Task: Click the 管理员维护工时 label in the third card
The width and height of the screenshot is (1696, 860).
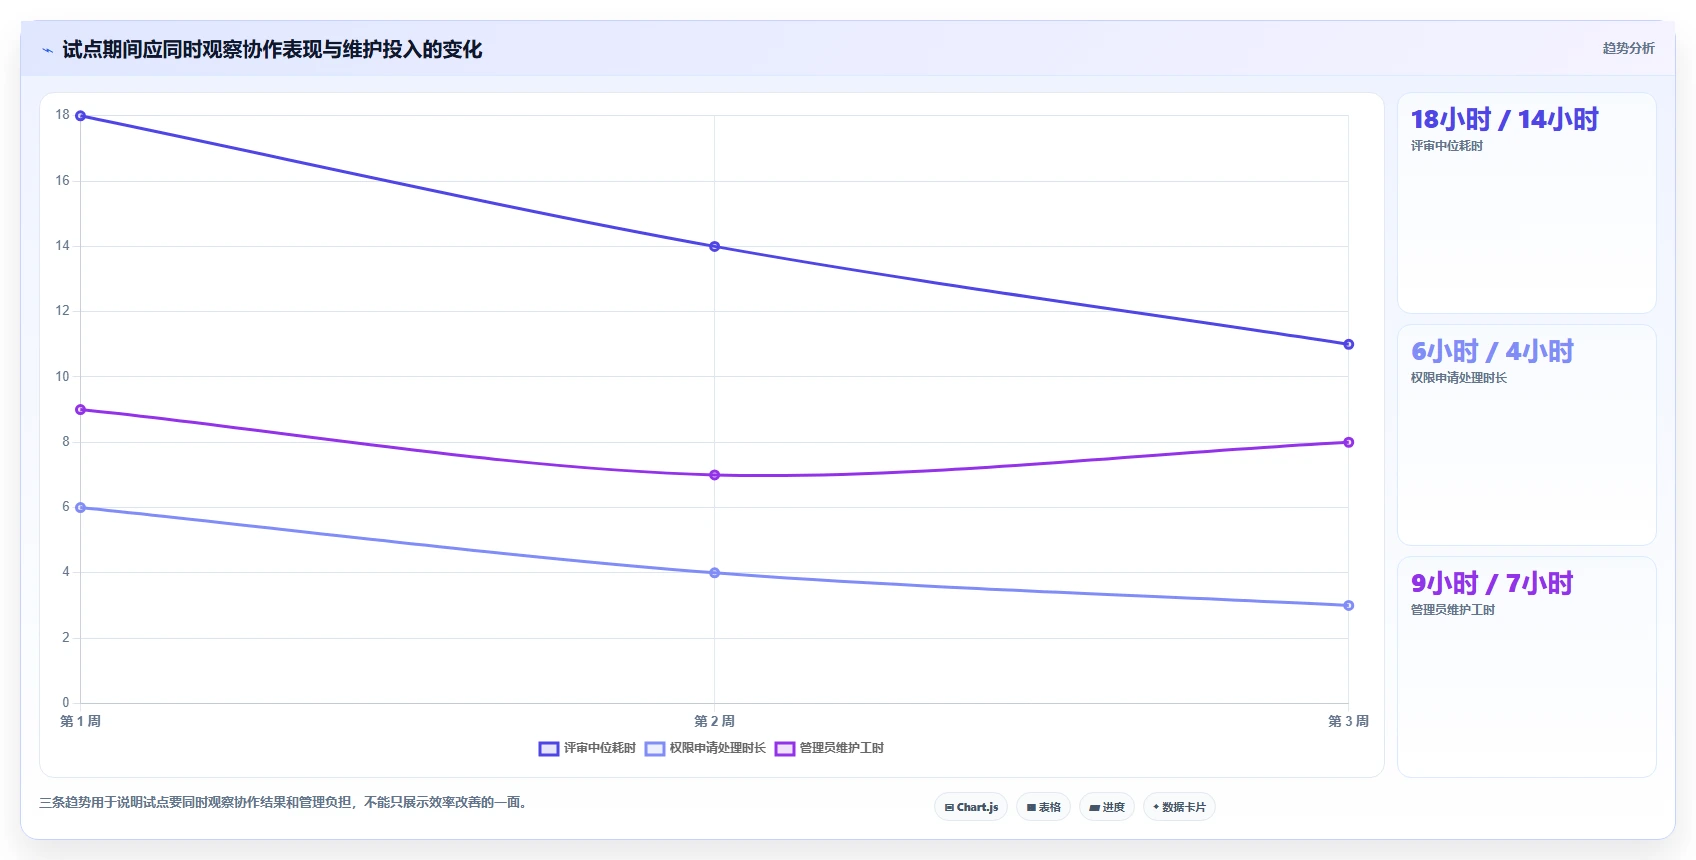Action: pos(1452,610)
